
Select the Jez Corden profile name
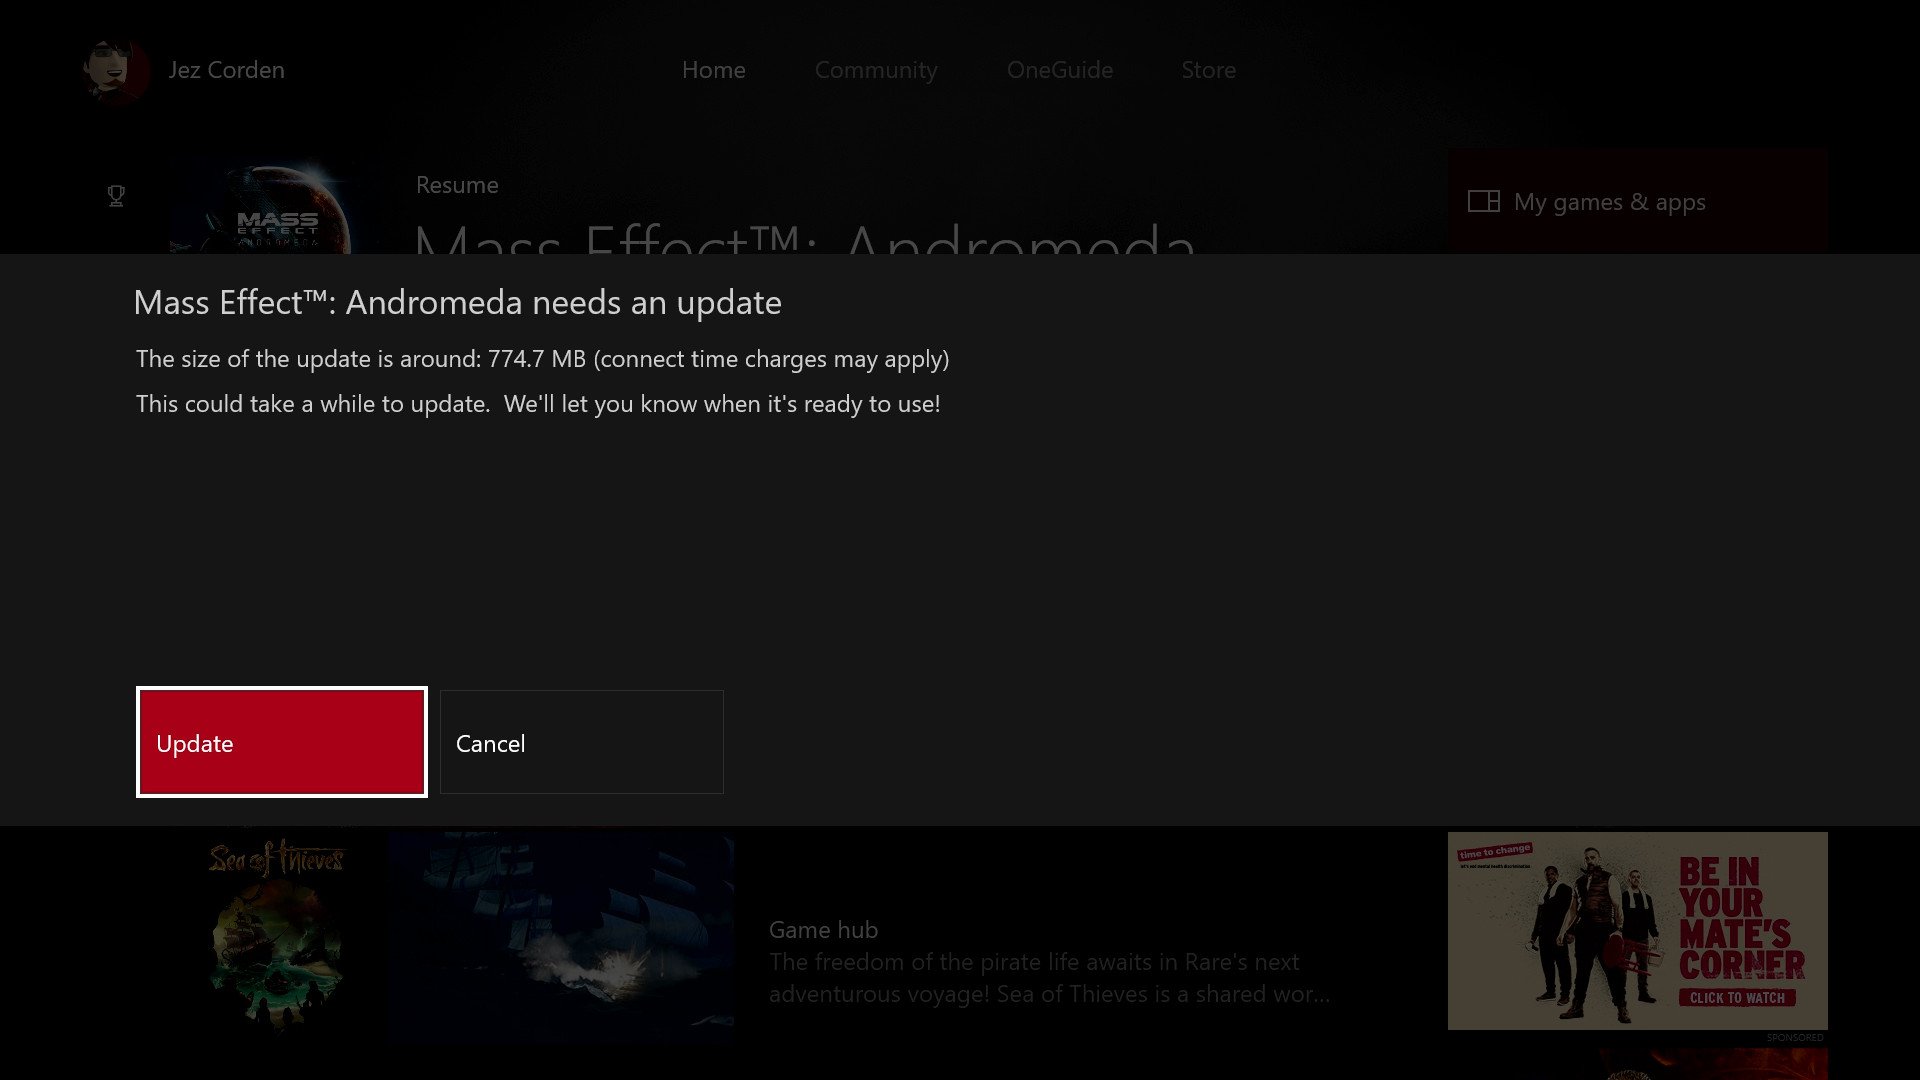(226, 70)
